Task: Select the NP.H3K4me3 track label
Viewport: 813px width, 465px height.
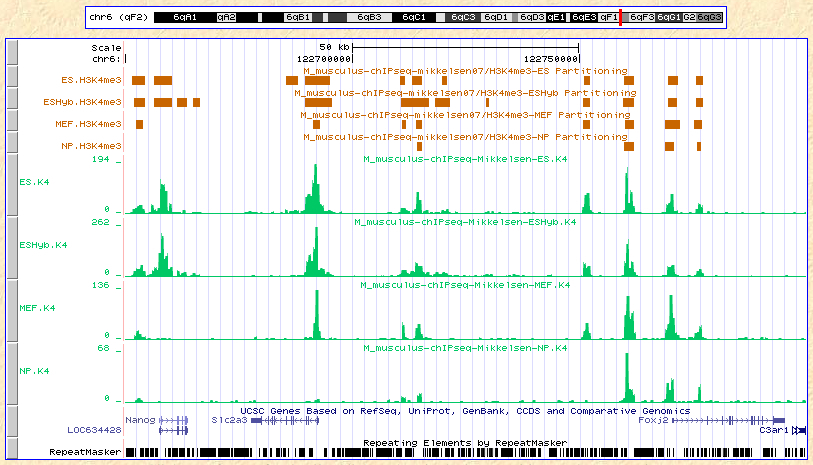Action: point(92,146)
